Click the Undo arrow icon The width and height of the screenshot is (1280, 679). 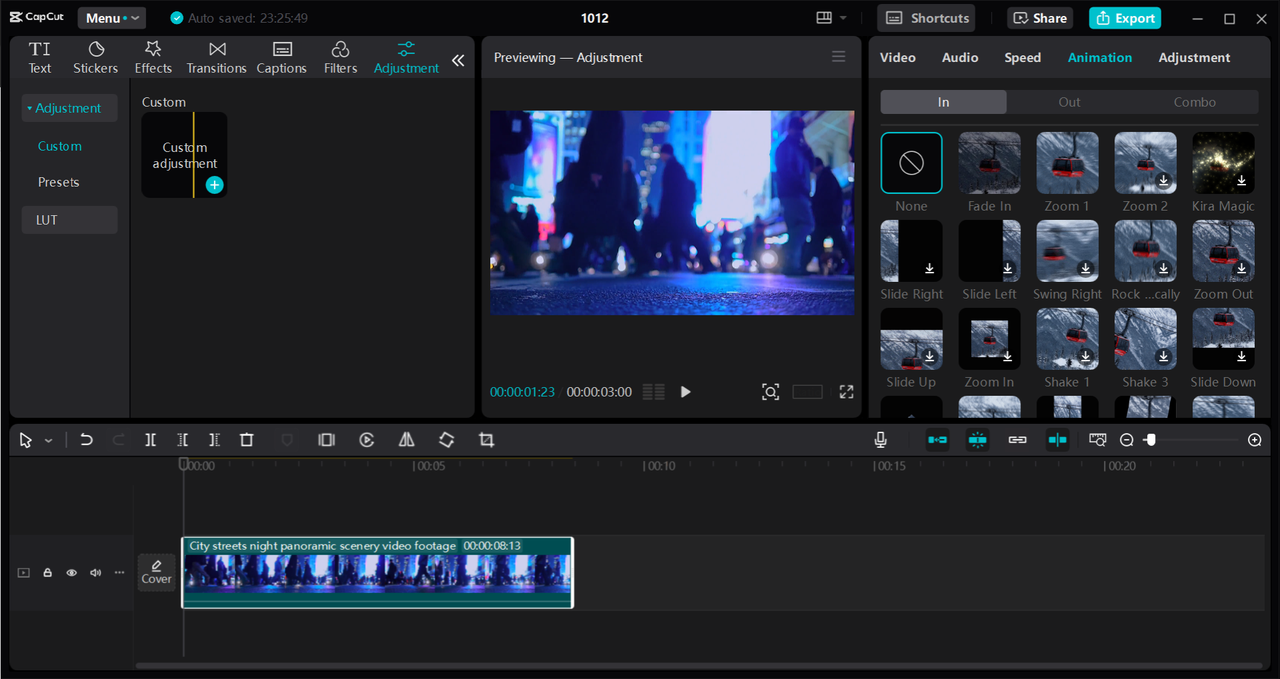click(87, 440)
